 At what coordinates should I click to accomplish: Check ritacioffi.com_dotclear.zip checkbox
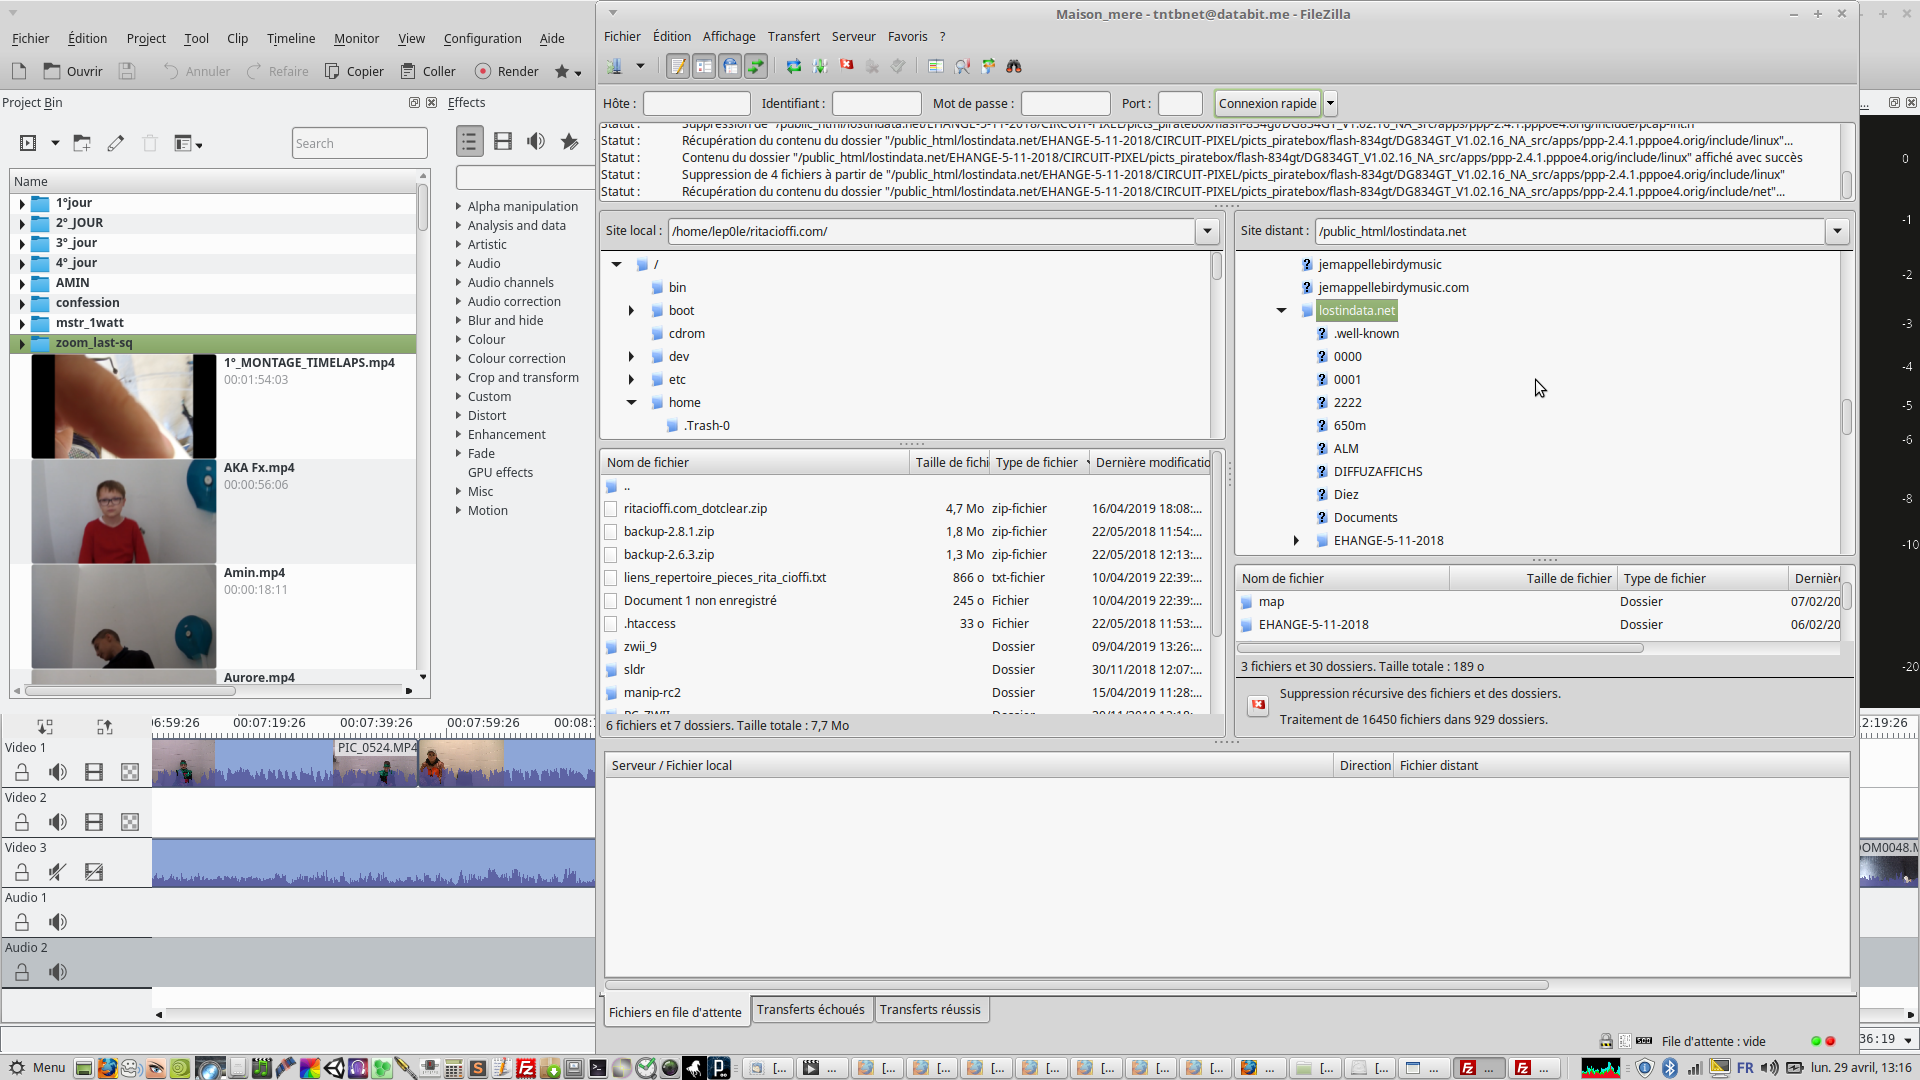611,509
